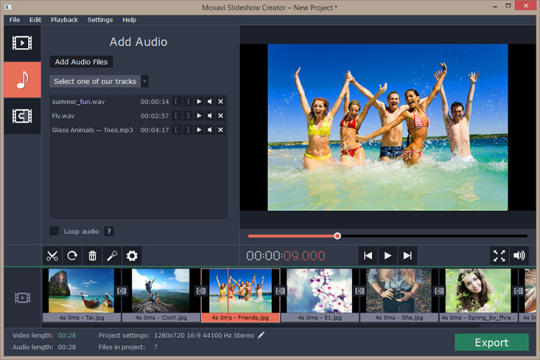Open the magic wand enhance tool

pyautogui.click(x=112, y=256)
